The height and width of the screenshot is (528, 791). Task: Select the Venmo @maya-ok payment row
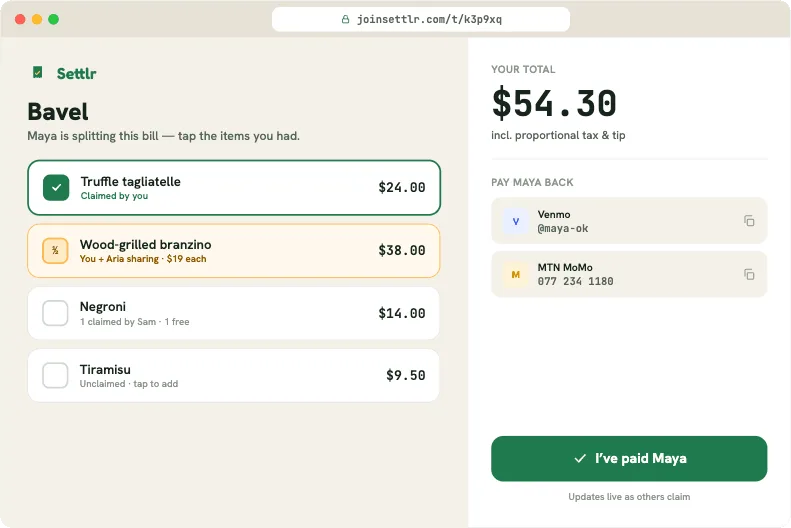(629, 221)
